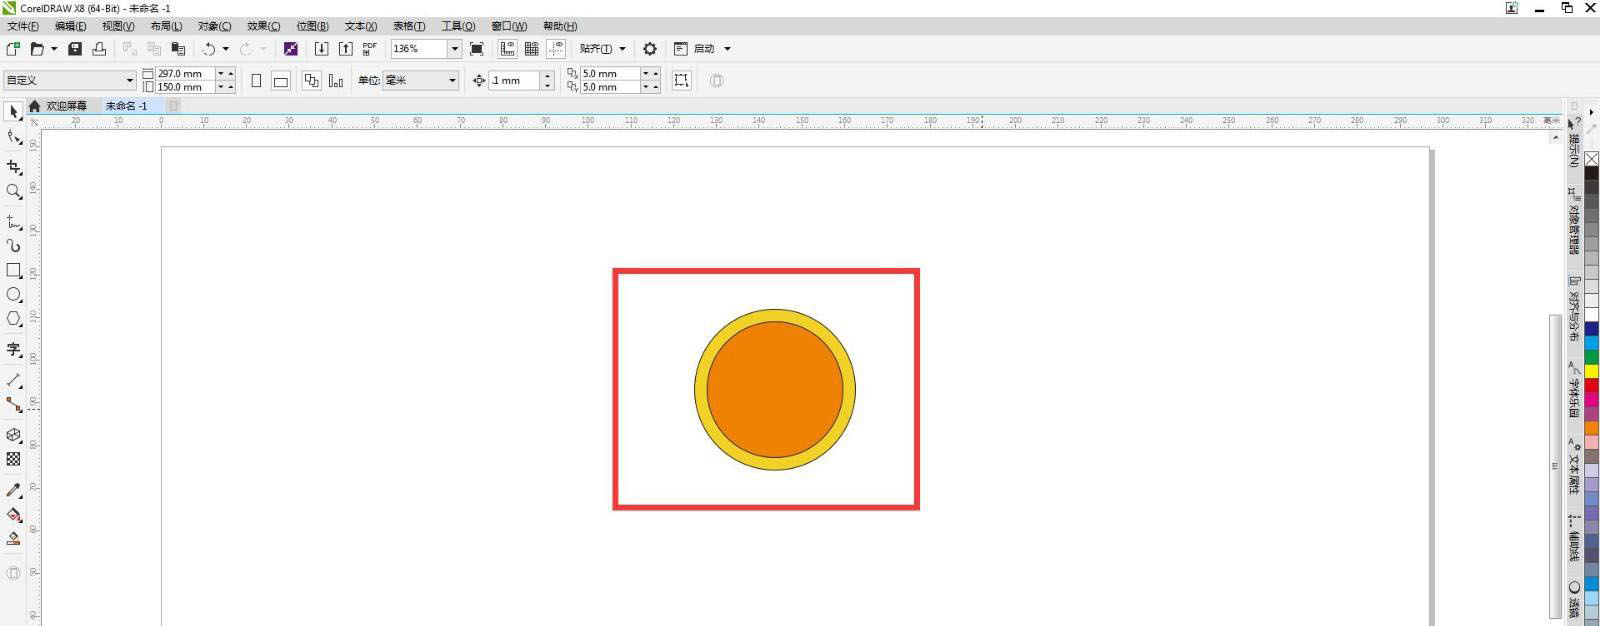Activate the Text tool (字)
1600x626 pixels.
click(x=14, y=349)
